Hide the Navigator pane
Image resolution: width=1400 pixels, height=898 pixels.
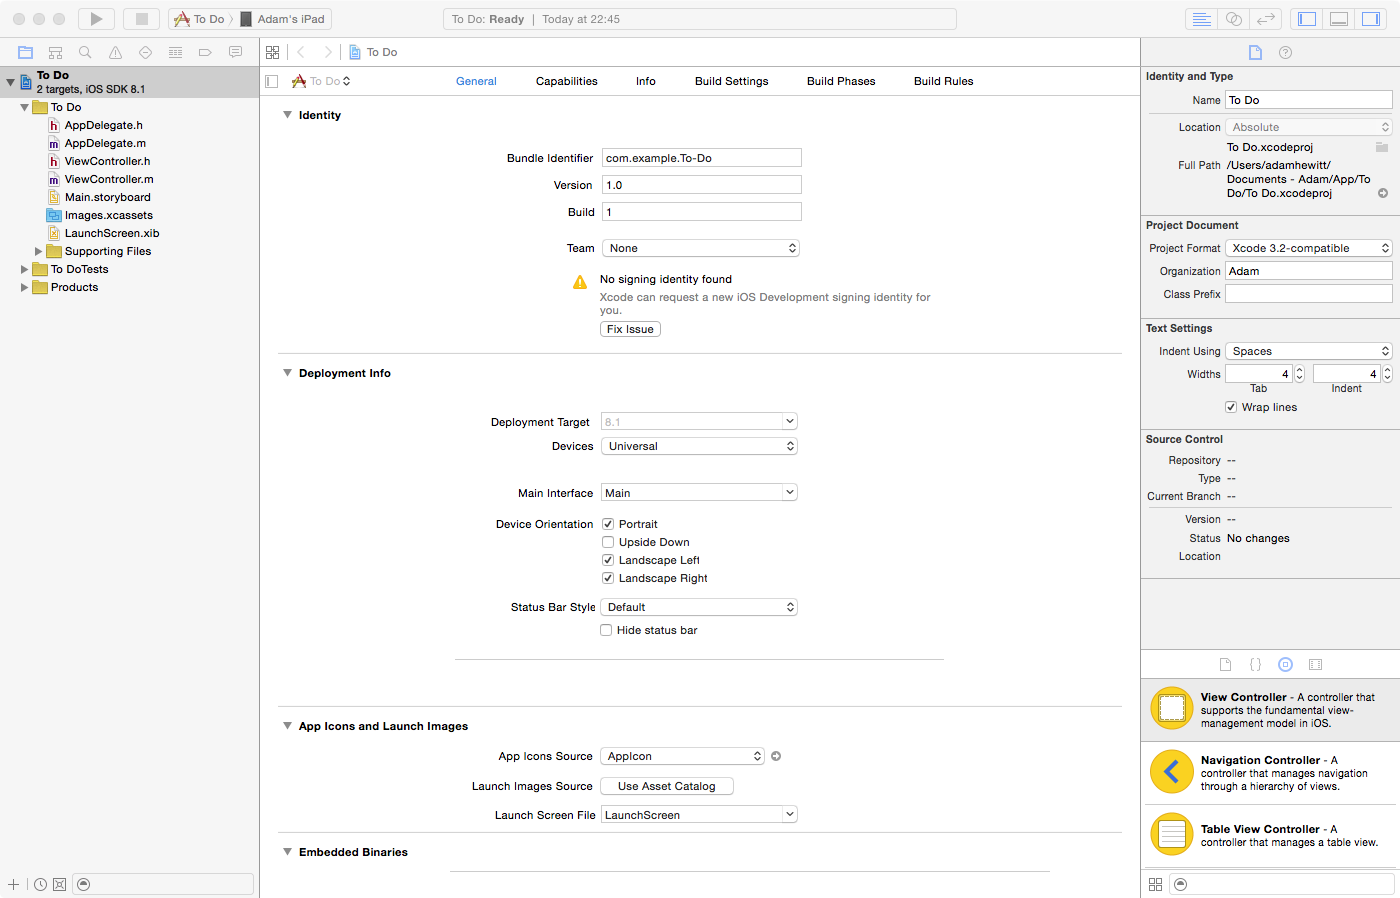tap(1306, 19)
